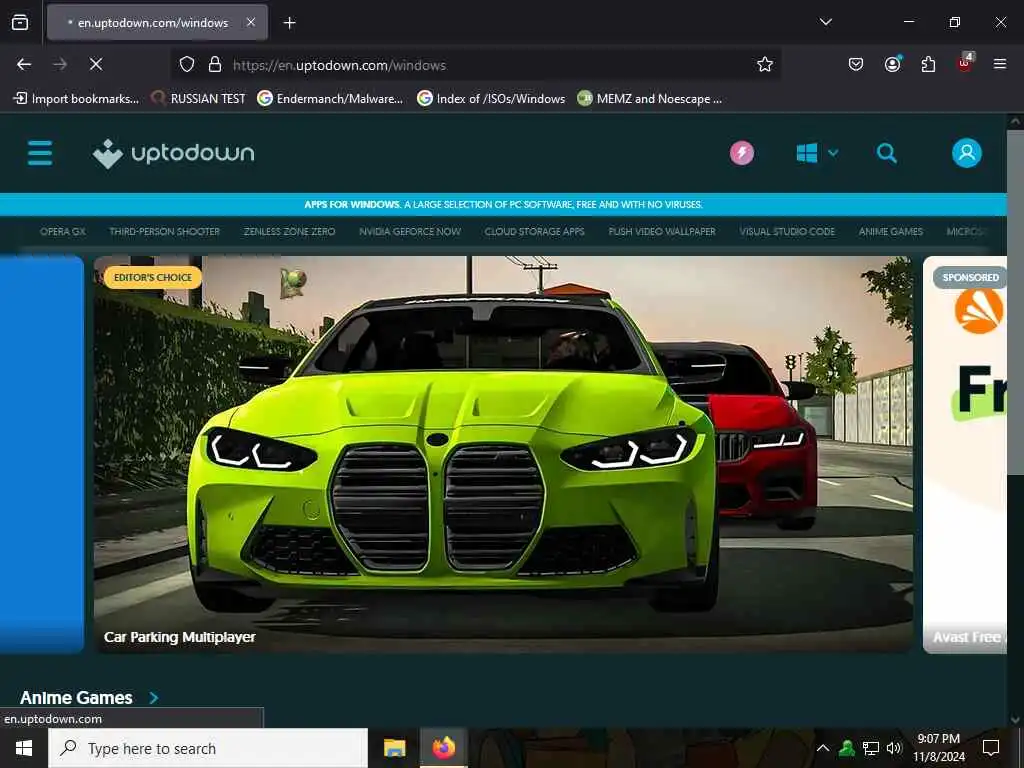The height and width of the screenshot is (768, 1024).
Task: Show hidden system tray icons
Action: pos(823,748)
